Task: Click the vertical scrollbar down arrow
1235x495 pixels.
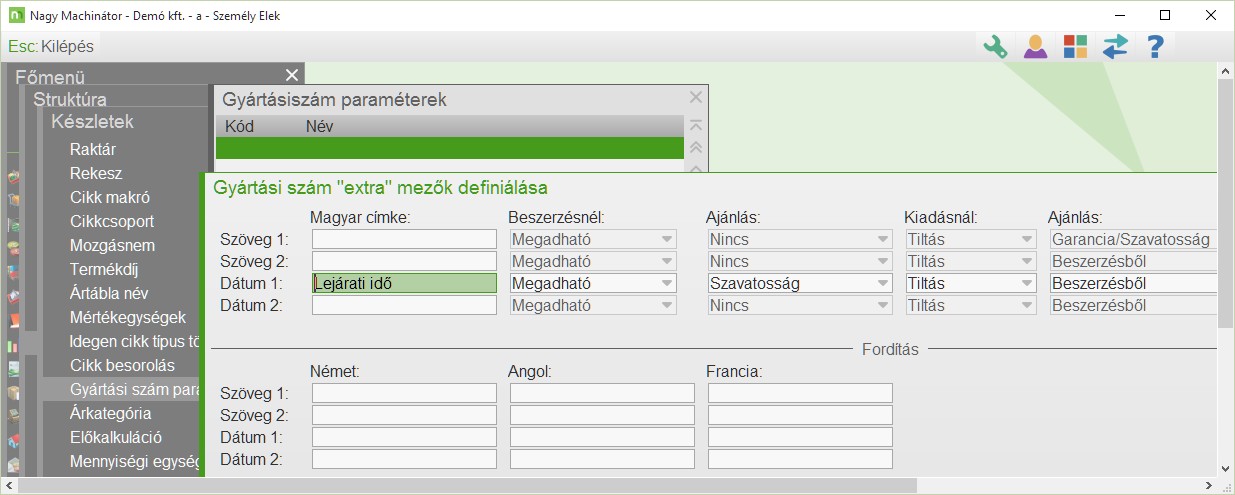Action: 1226,468
